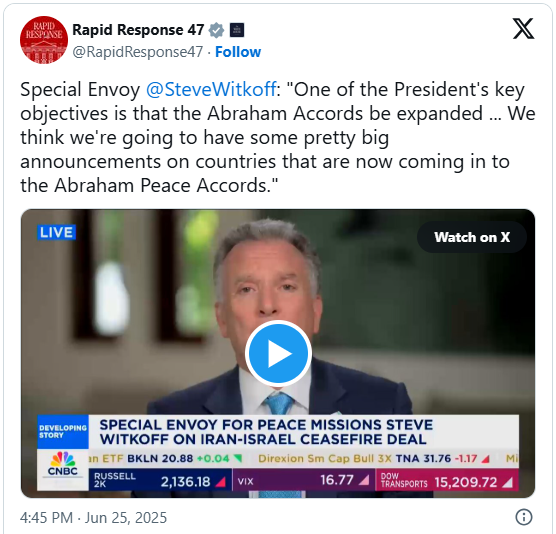
Task: Click the Dow Transports 15,209.72 box
Action: [x=447, y=480]
